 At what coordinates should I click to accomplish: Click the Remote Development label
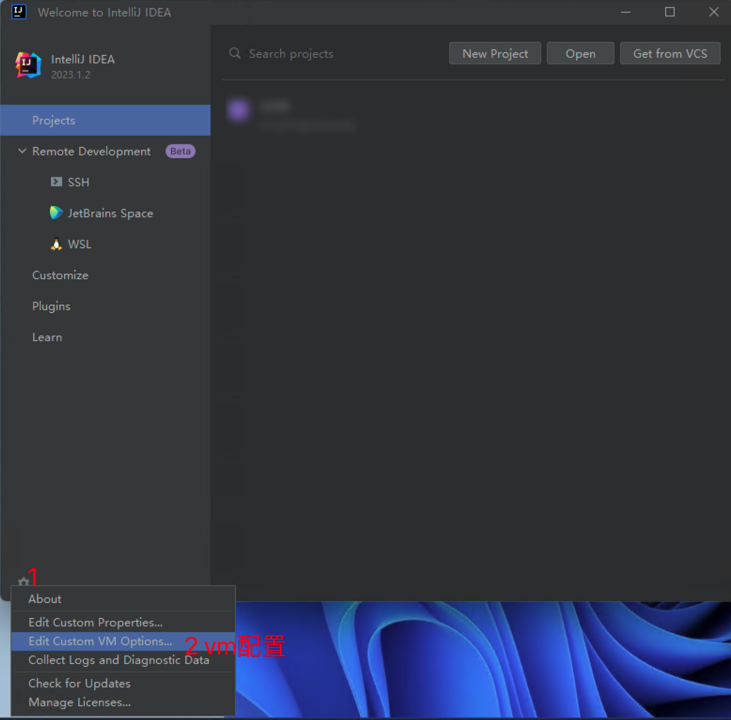coord(91,151)
